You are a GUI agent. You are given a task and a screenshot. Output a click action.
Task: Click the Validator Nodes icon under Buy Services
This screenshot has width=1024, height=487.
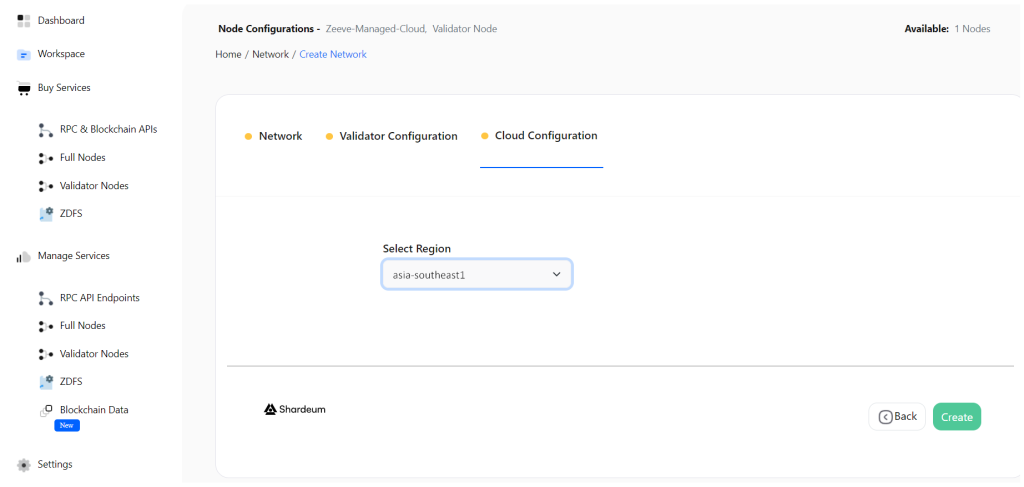click(x=46, y=186)
